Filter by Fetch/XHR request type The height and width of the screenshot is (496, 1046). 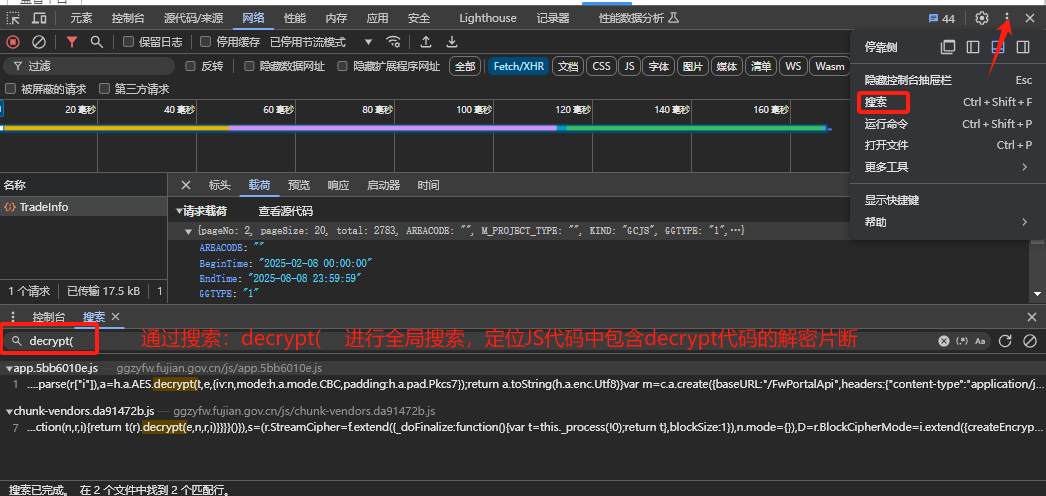click(519, 66)
